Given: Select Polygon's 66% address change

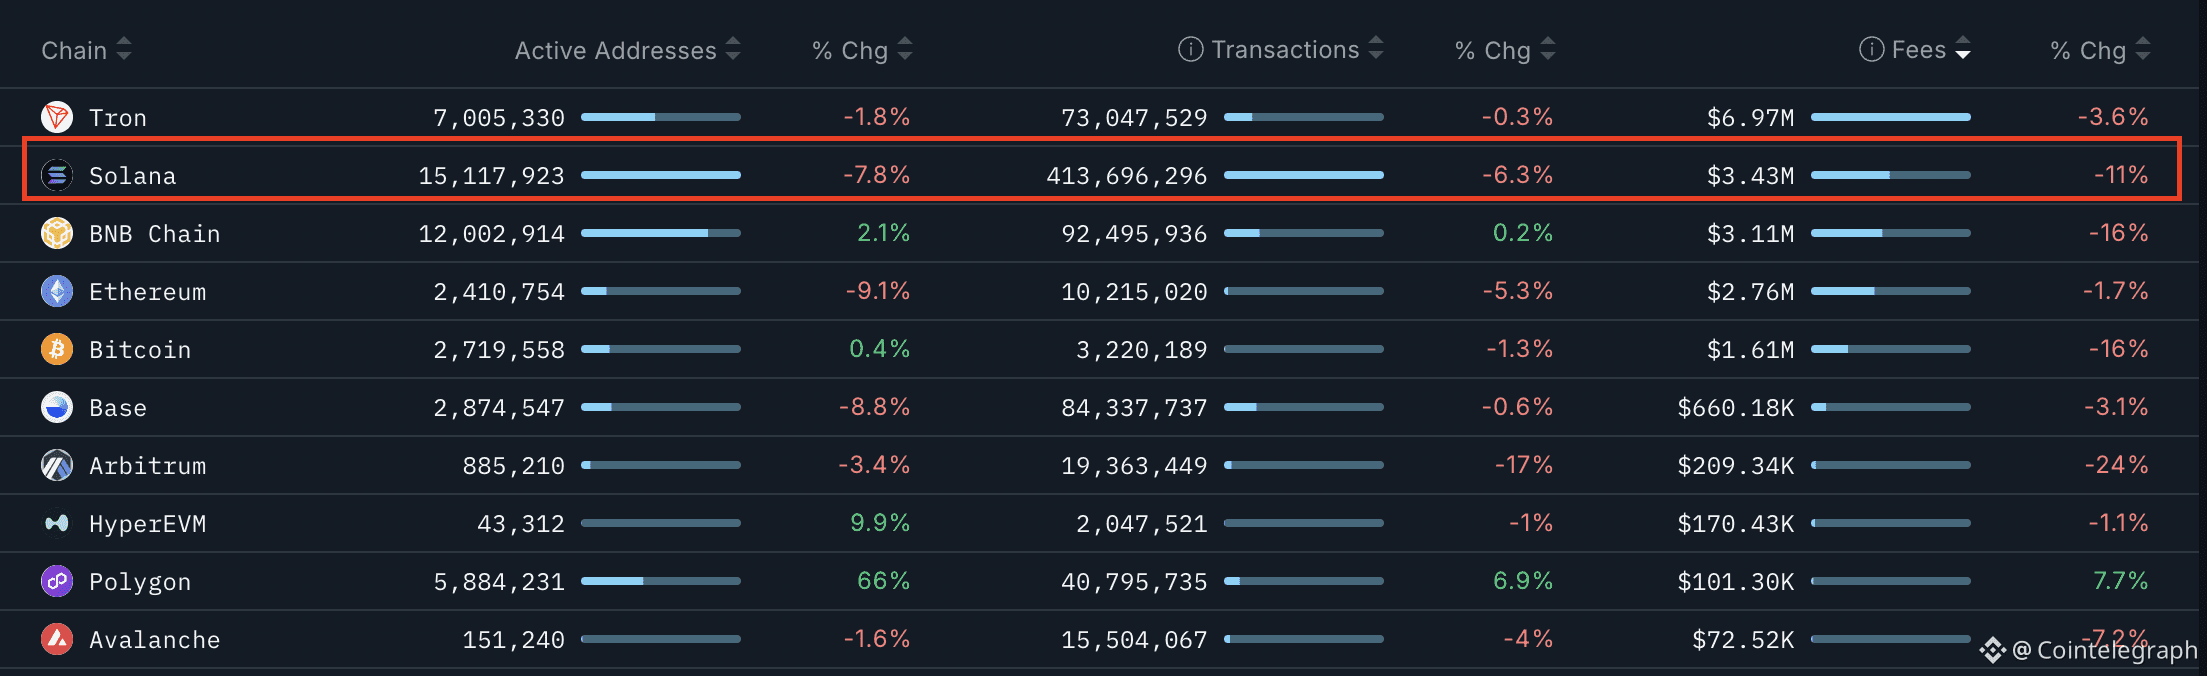Looking at the screenshot, I should pos(884,581).
